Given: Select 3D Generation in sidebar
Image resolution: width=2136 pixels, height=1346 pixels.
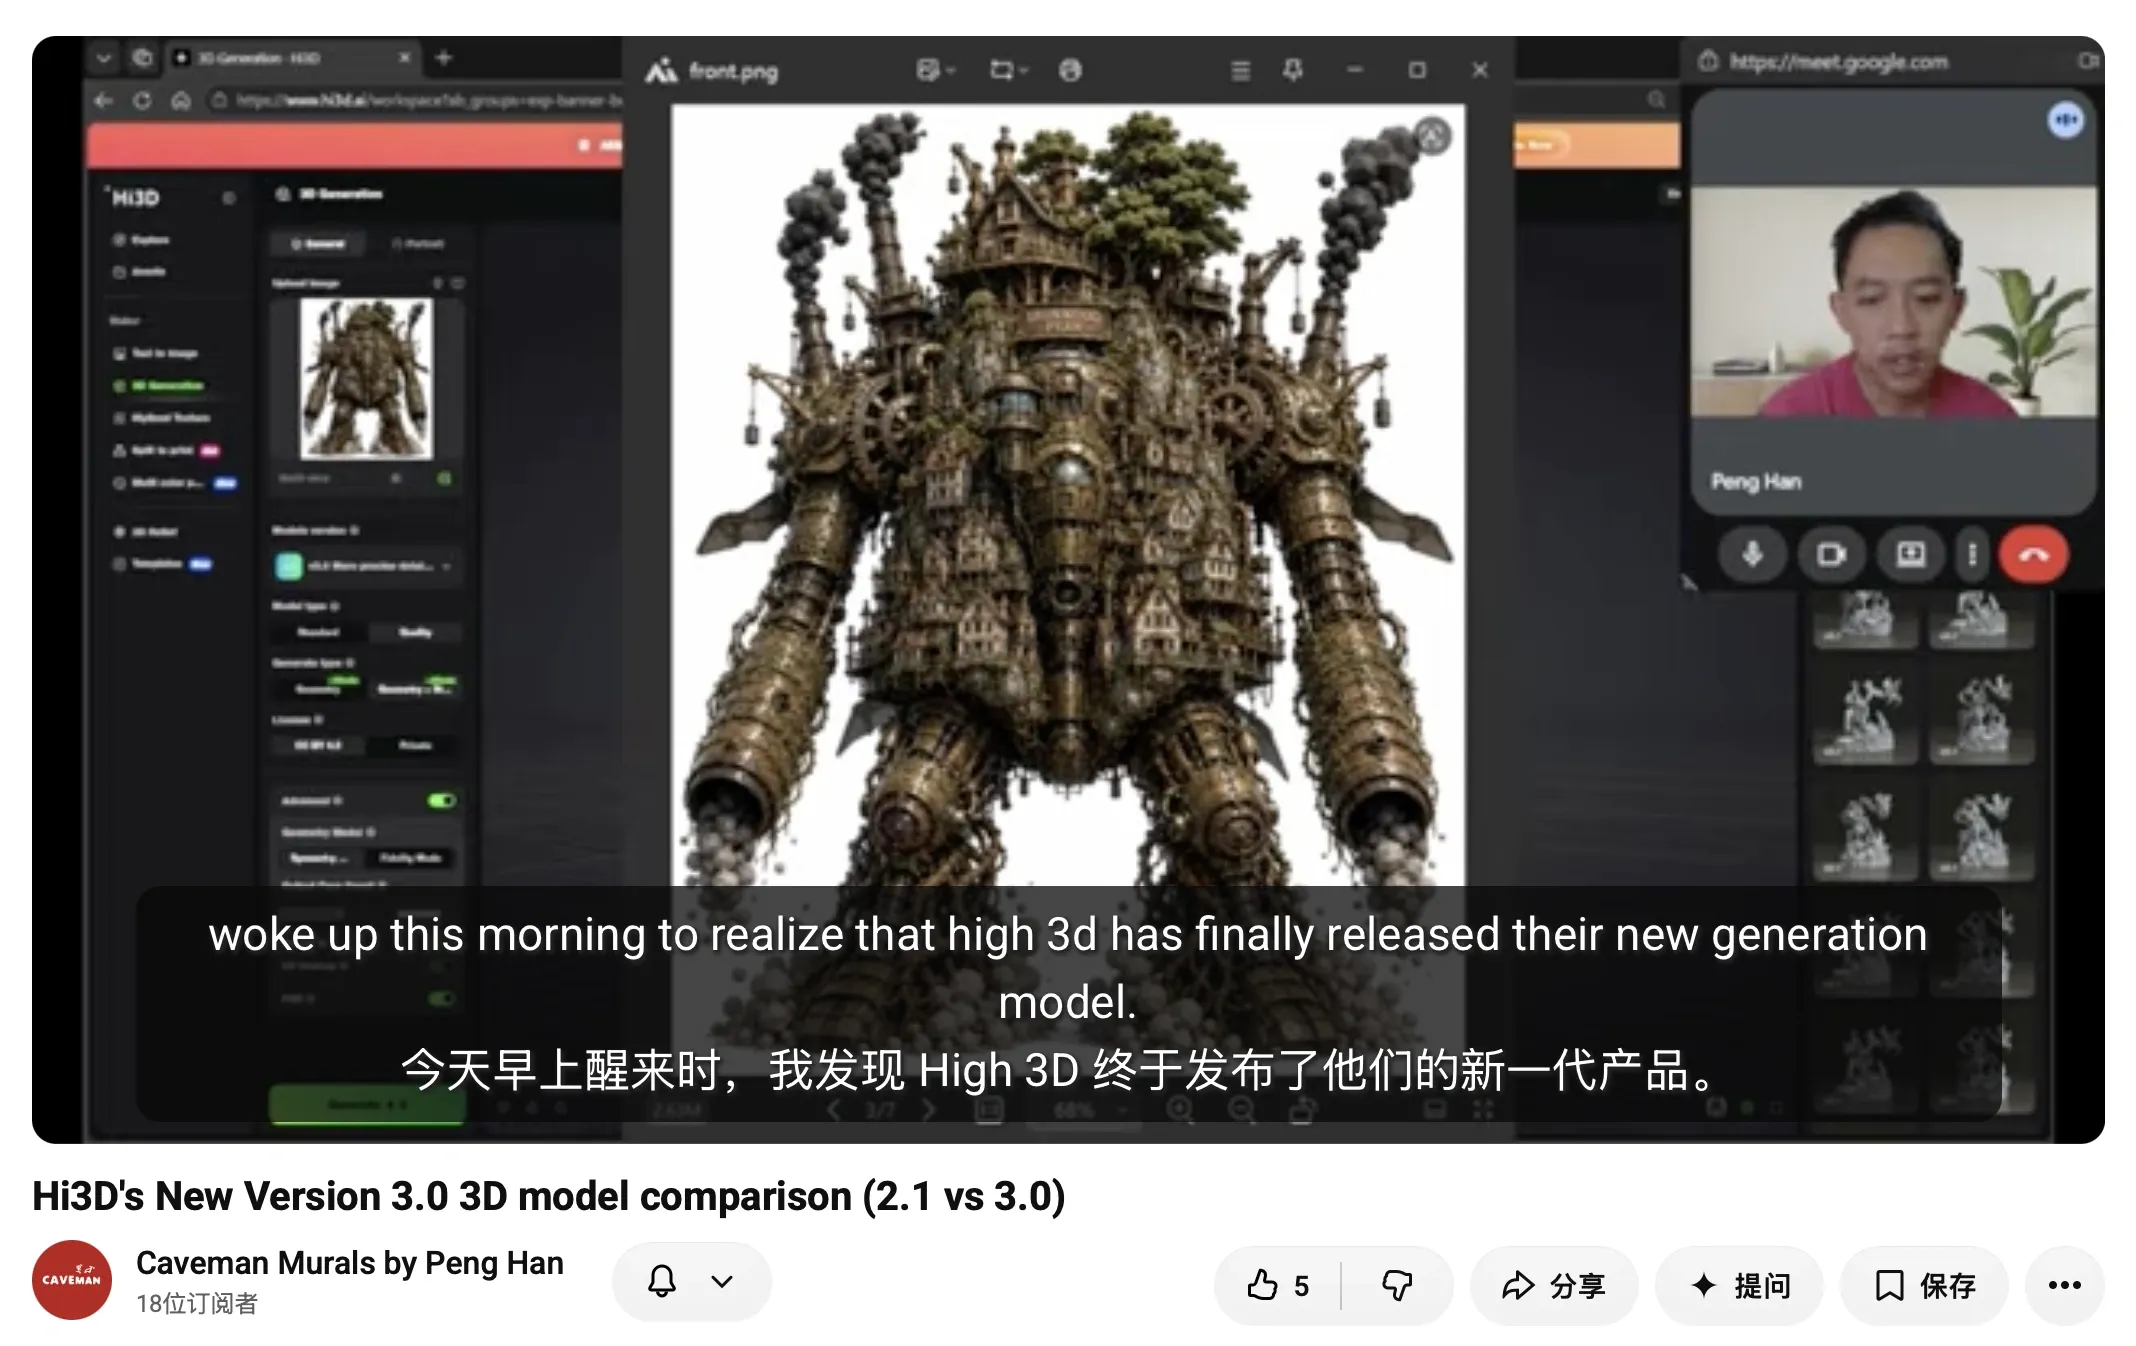Looking at the screenshot, I should click(x=160, y=385).
